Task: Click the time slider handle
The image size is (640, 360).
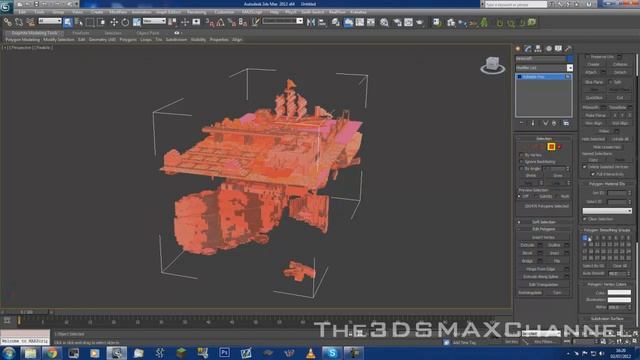Action: click(27, 312)
